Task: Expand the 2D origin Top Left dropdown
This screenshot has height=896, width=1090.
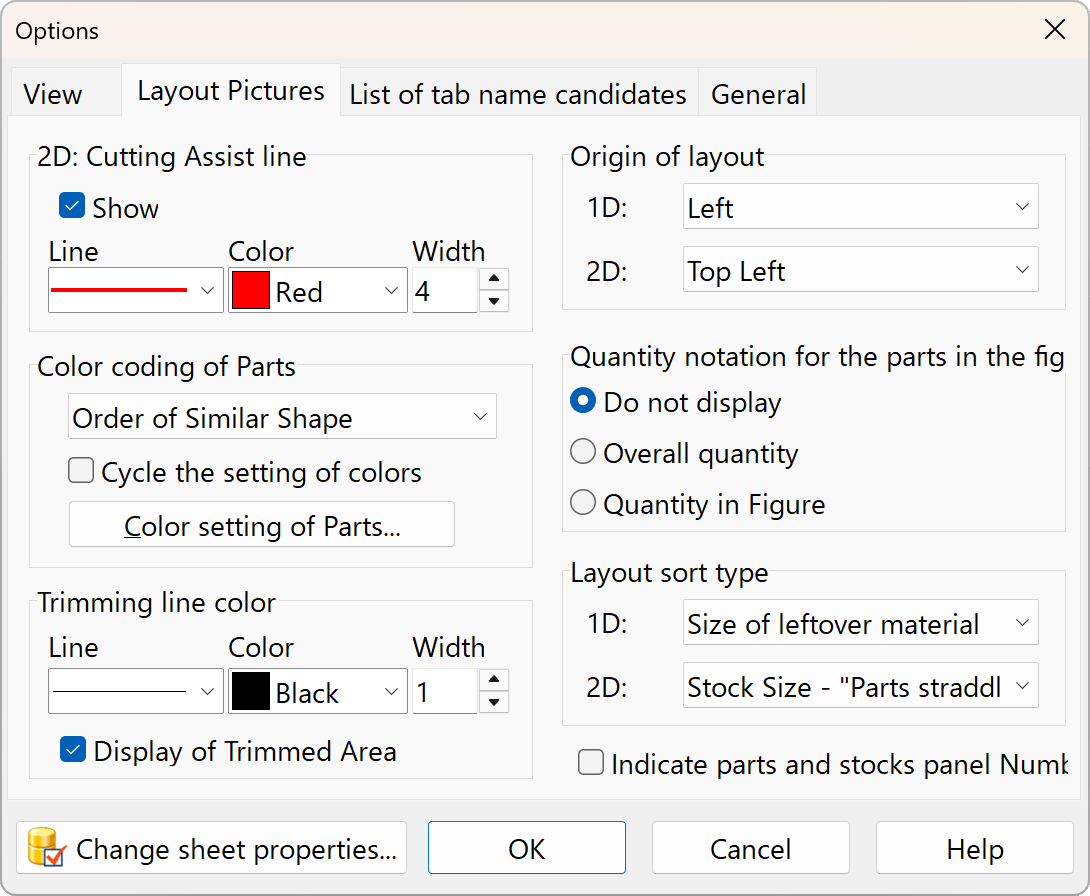Action: click(860, 270)
